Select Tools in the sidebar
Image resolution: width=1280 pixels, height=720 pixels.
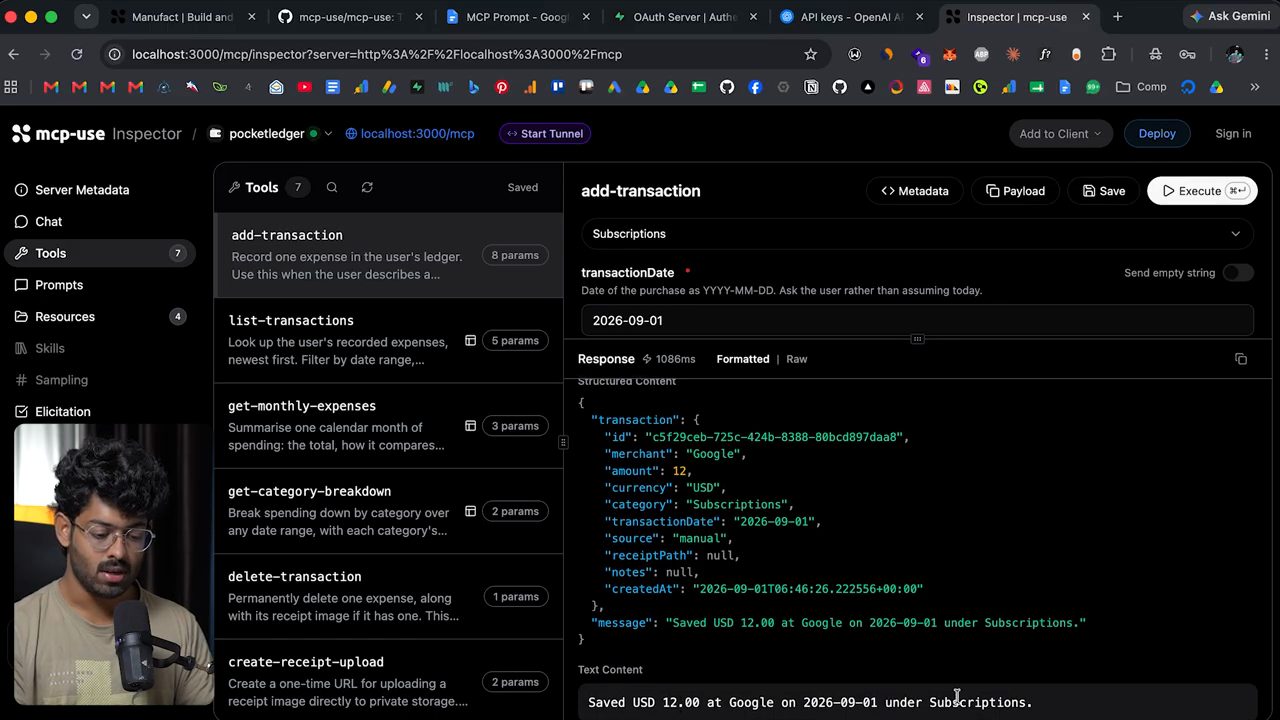(100, 253)
